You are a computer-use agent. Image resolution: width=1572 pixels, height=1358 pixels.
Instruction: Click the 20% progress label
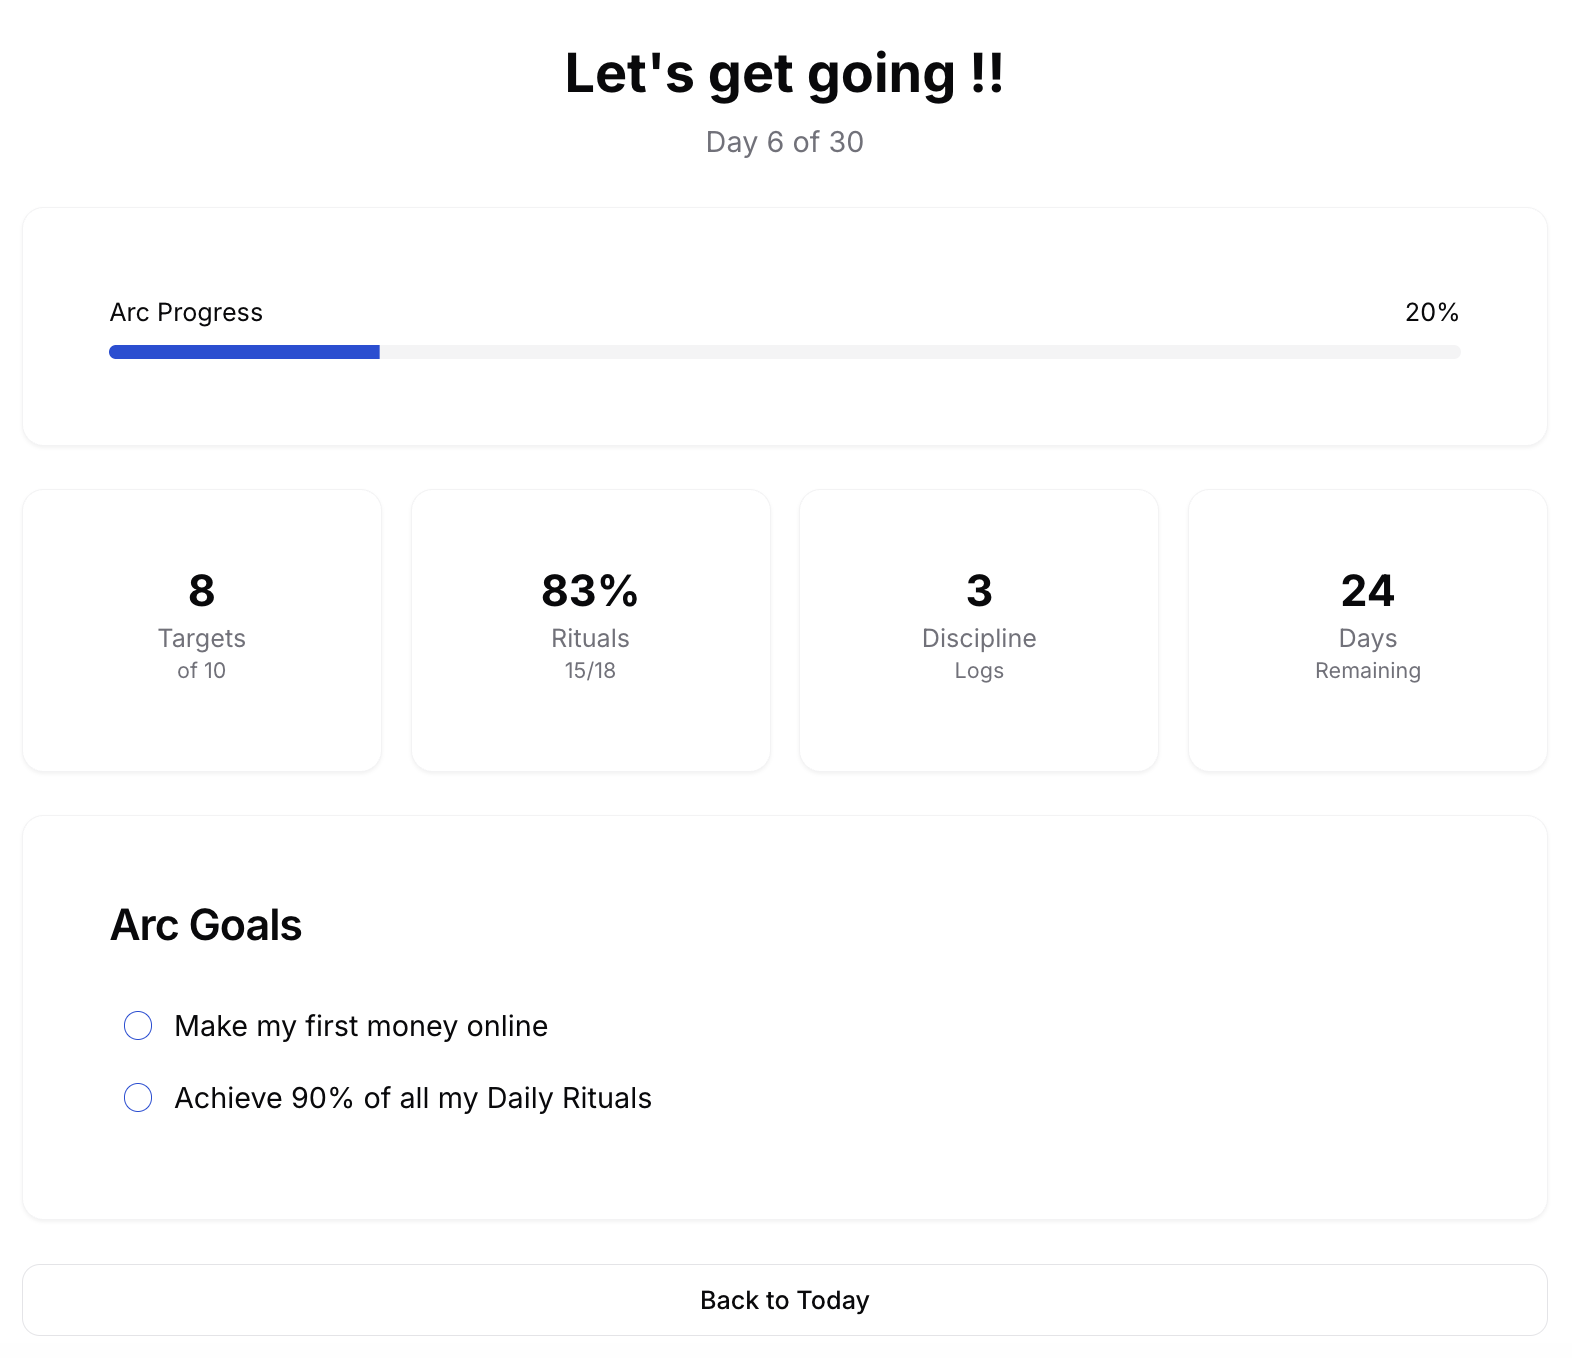(x=1431, y=312)
